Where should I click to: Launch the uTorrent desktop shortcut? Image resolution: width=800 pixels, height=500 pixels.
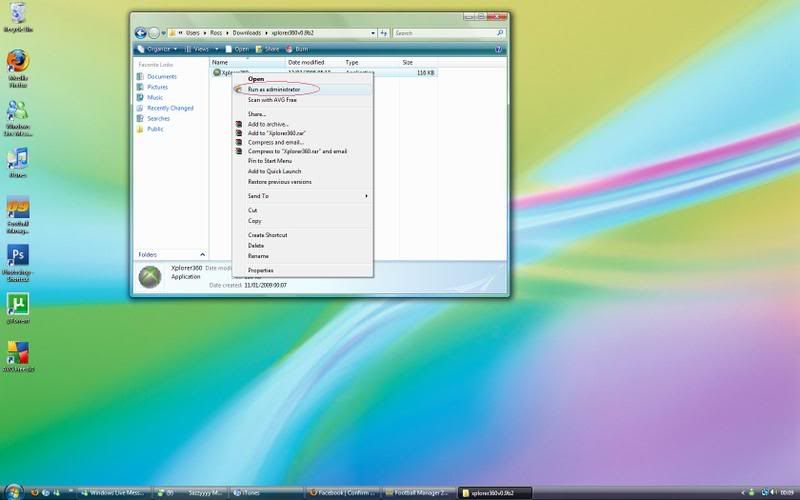(18, 308)
